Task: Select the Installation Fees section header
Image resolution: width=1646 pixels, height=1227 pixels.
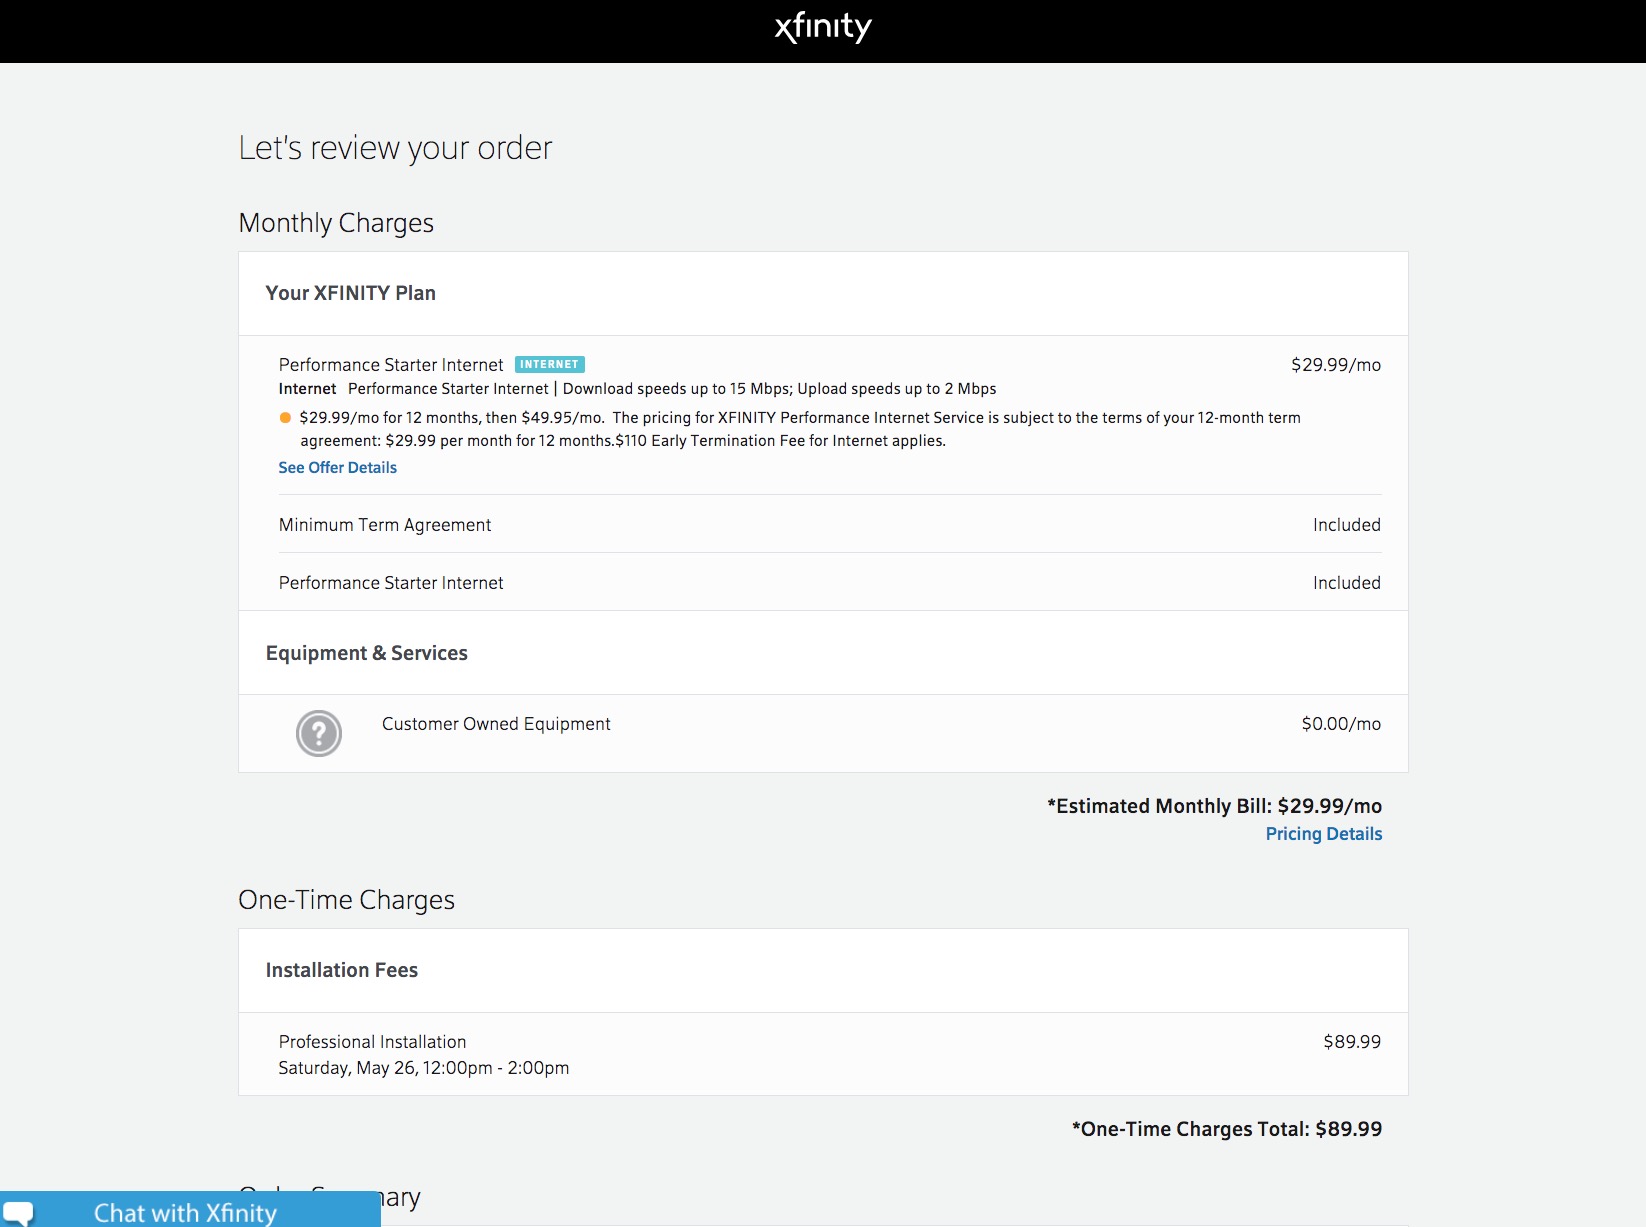Action: tap(341, 970)
